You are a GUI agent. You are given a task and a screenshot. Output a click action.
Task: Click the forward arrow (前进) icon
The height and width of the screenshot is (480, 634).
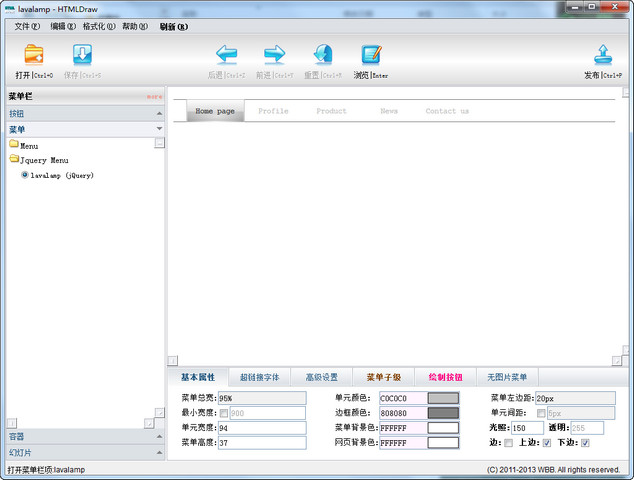point(274,55)
